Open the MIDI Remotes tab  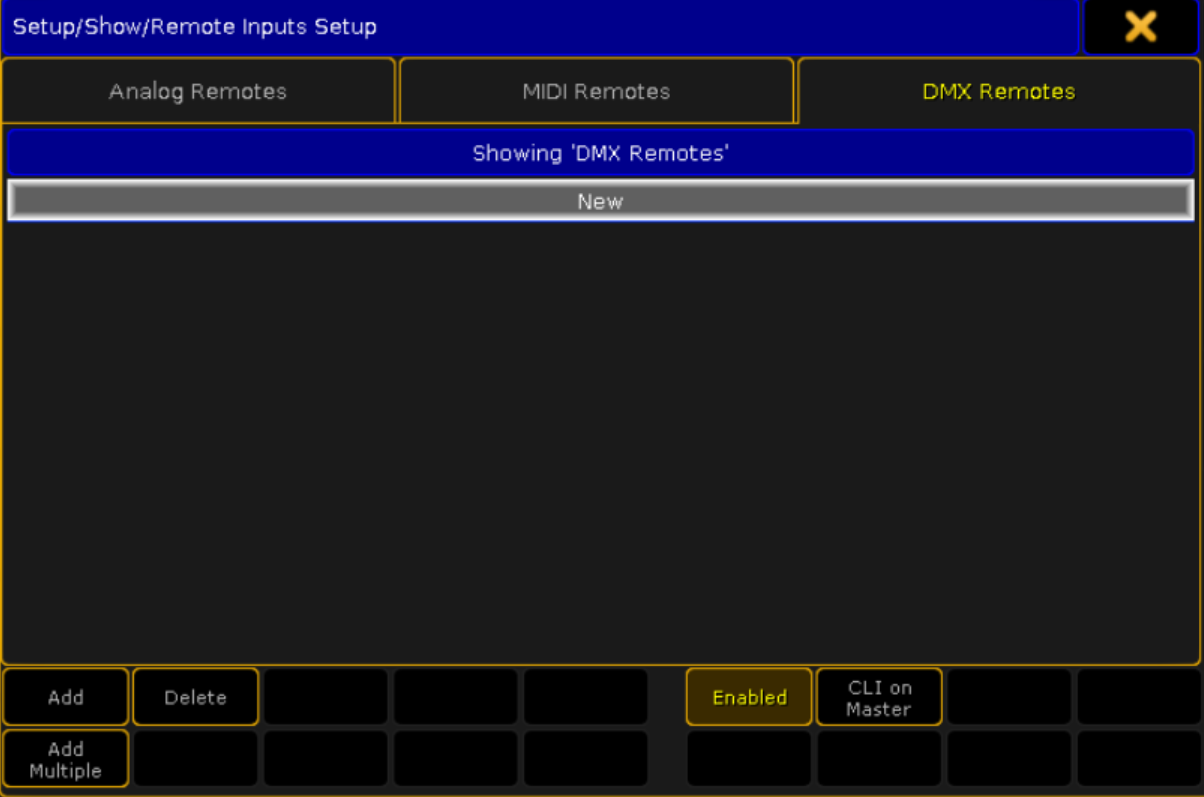pos(596,91)
